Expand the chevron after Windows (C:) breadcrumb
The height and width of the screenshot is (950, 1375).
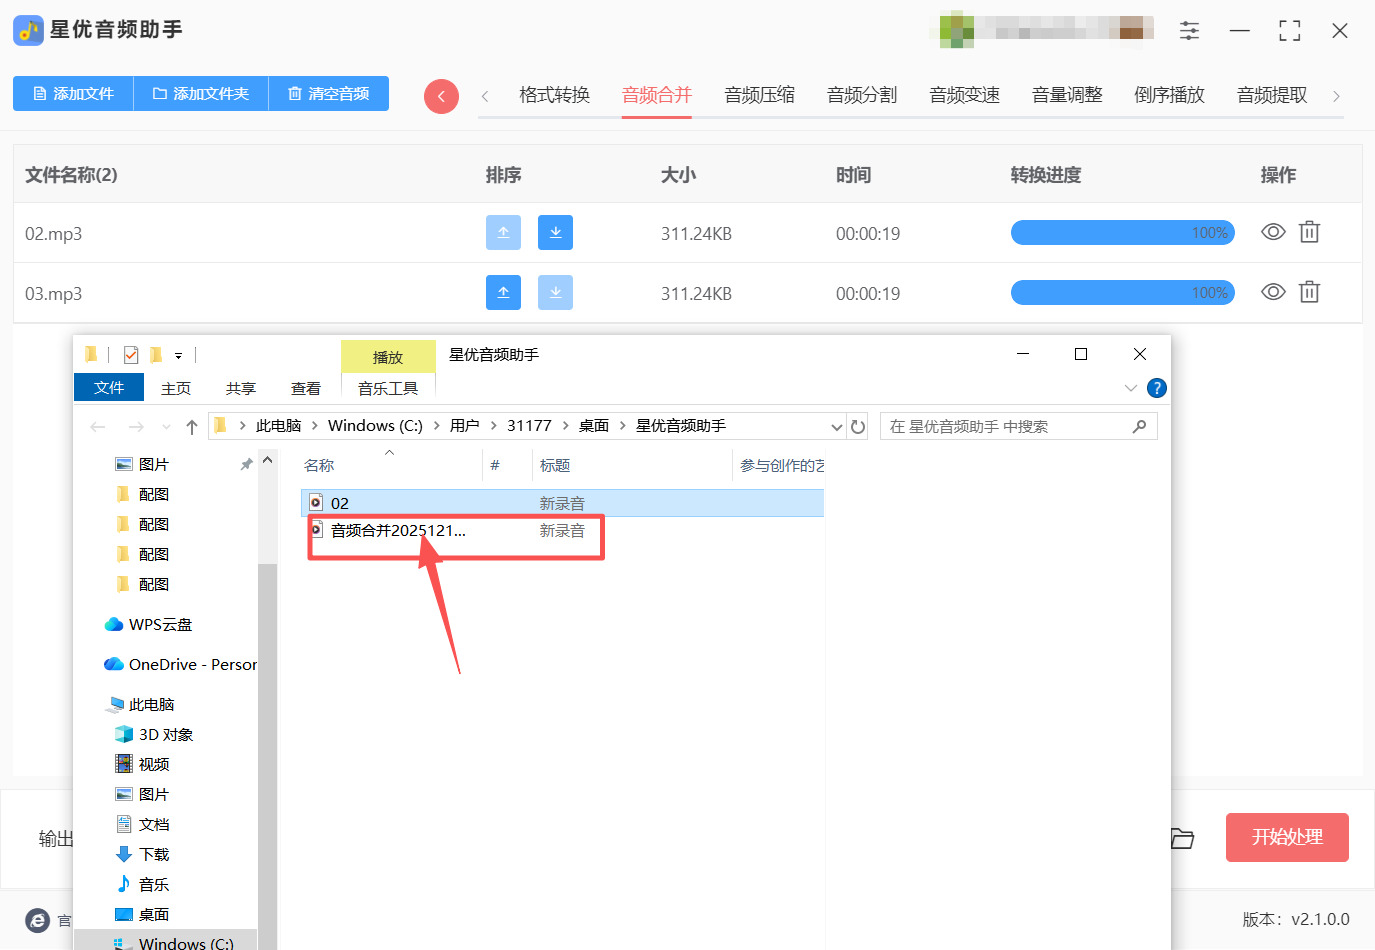point(436,426)
